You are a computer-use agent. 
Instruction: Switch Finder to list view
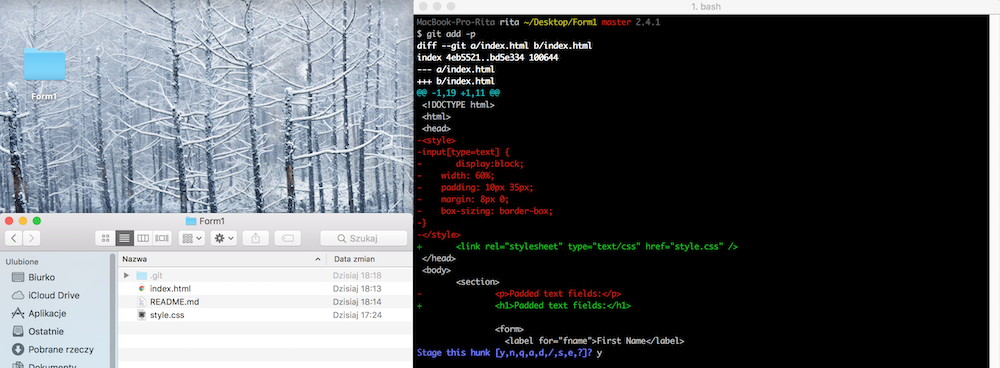coord(124,238)
